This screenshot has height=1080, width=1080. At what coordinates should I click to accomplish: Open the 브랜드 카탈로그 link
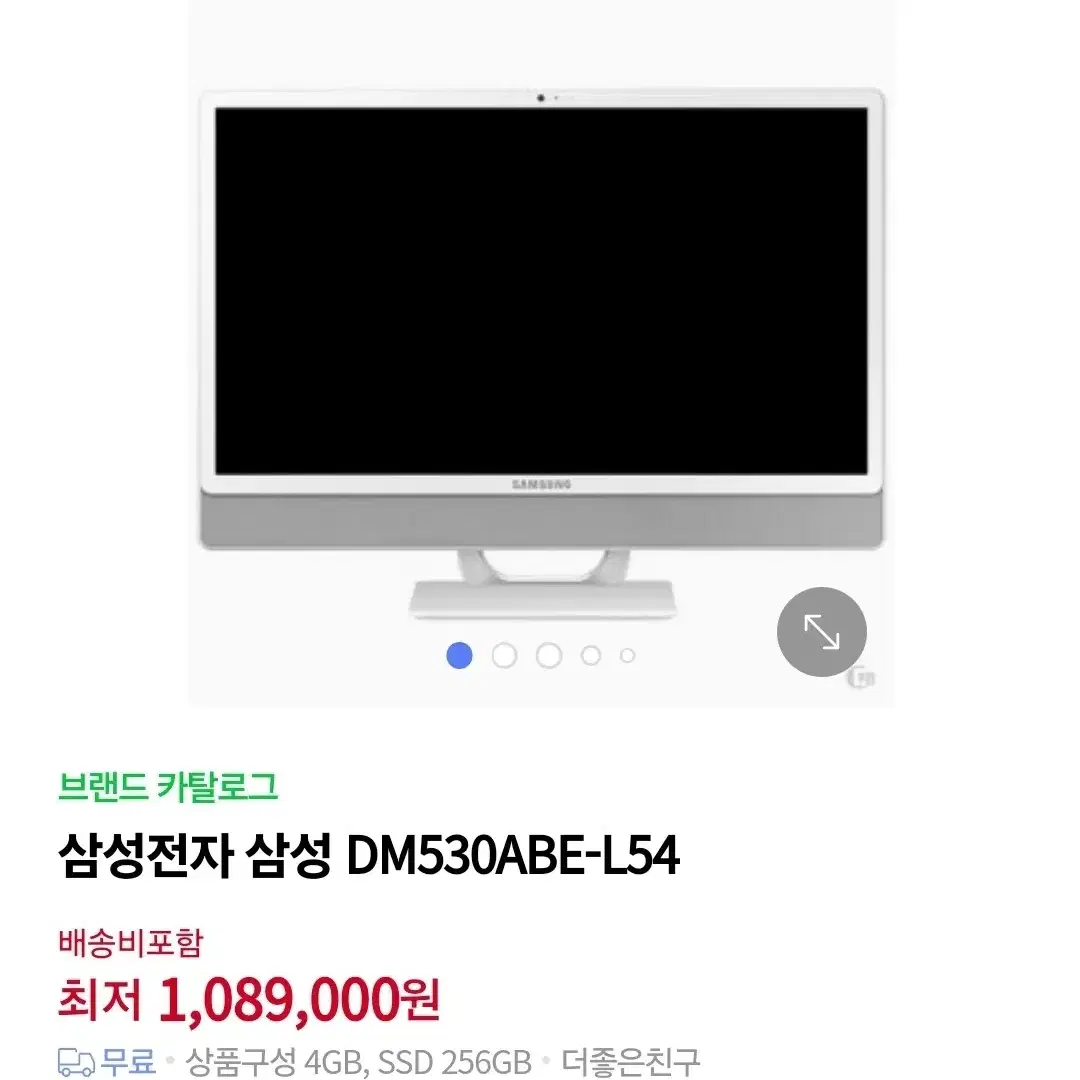167,787
